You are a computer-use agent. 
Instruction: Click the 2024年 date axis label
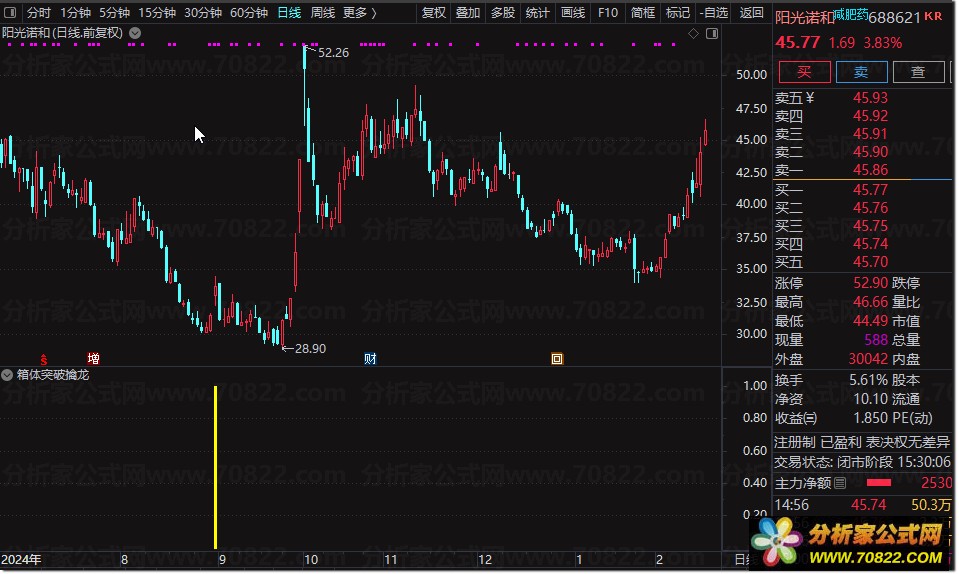click(x=21, y=559)
